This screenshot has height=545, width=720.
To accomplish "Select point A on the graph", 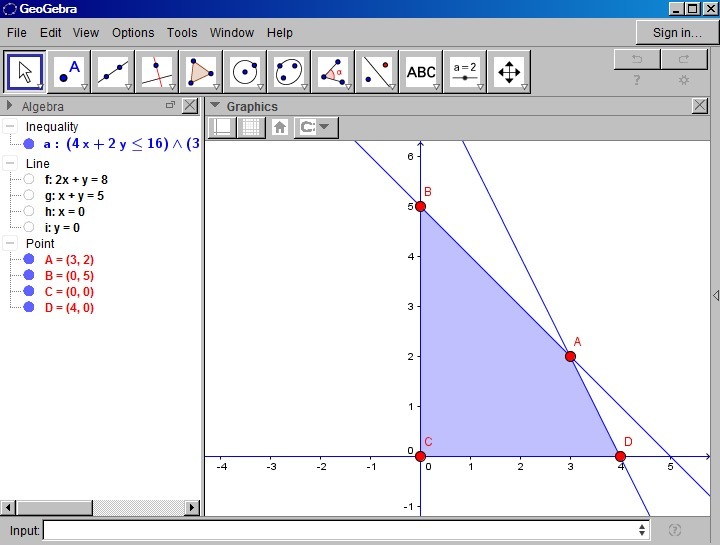I will click(570, 356).
